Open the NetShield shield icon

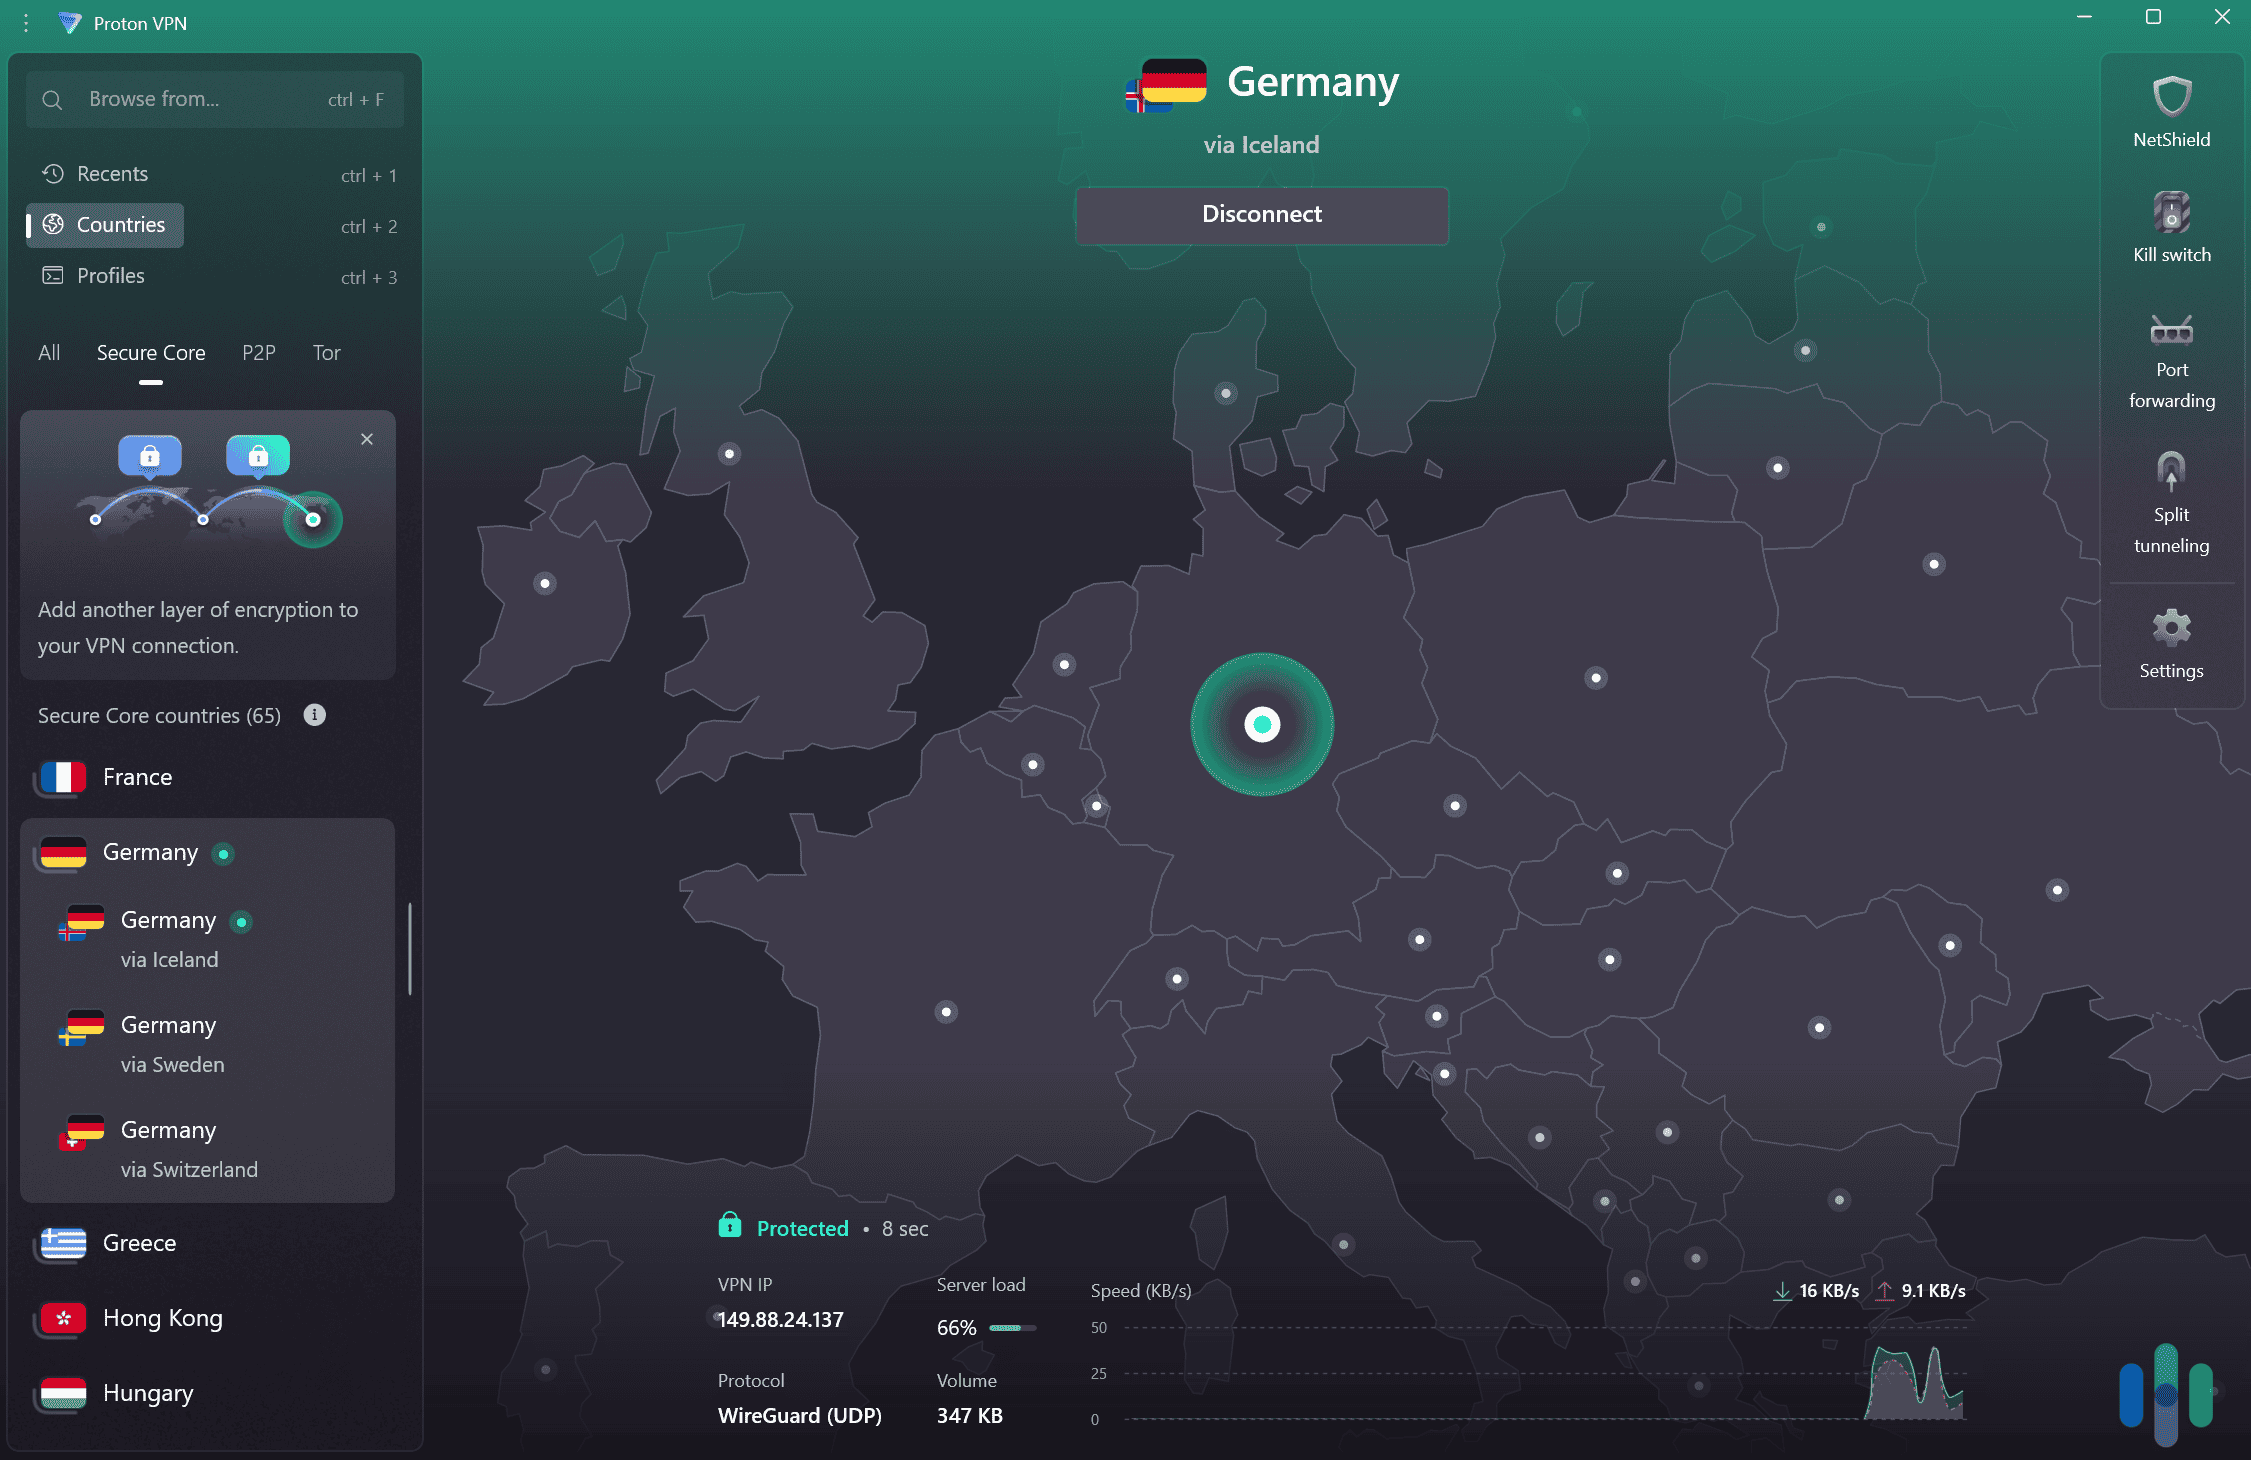(2171, 98)
